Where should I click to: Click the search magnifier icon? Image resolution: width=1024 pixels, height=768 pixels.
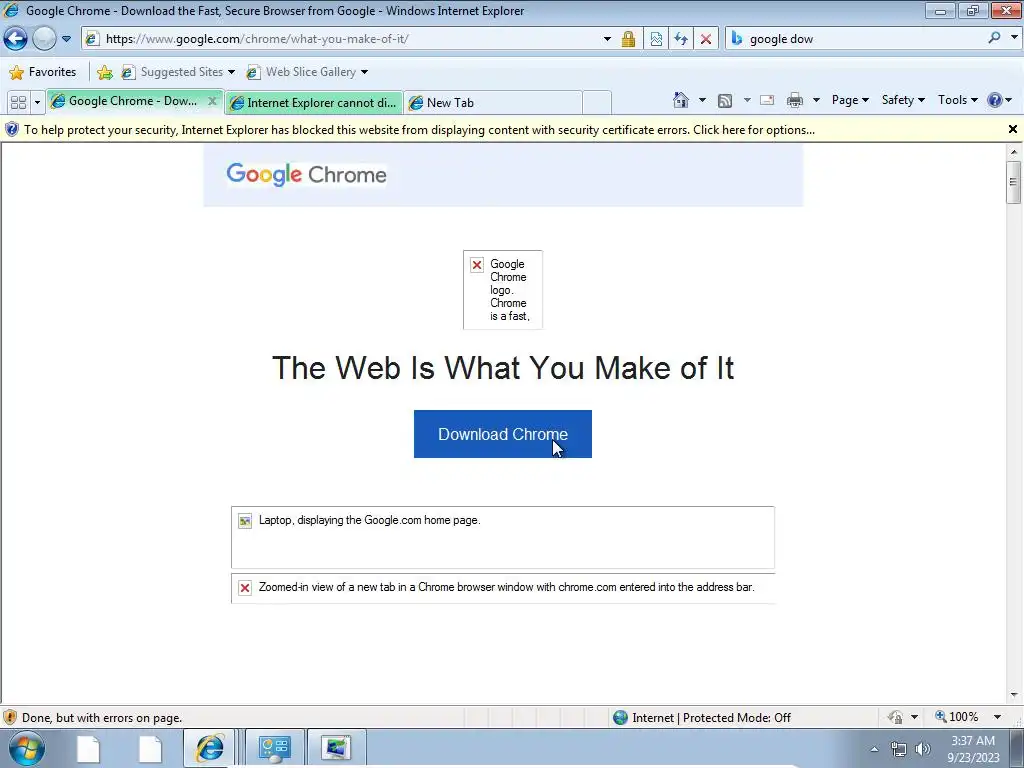click(994, 38)
